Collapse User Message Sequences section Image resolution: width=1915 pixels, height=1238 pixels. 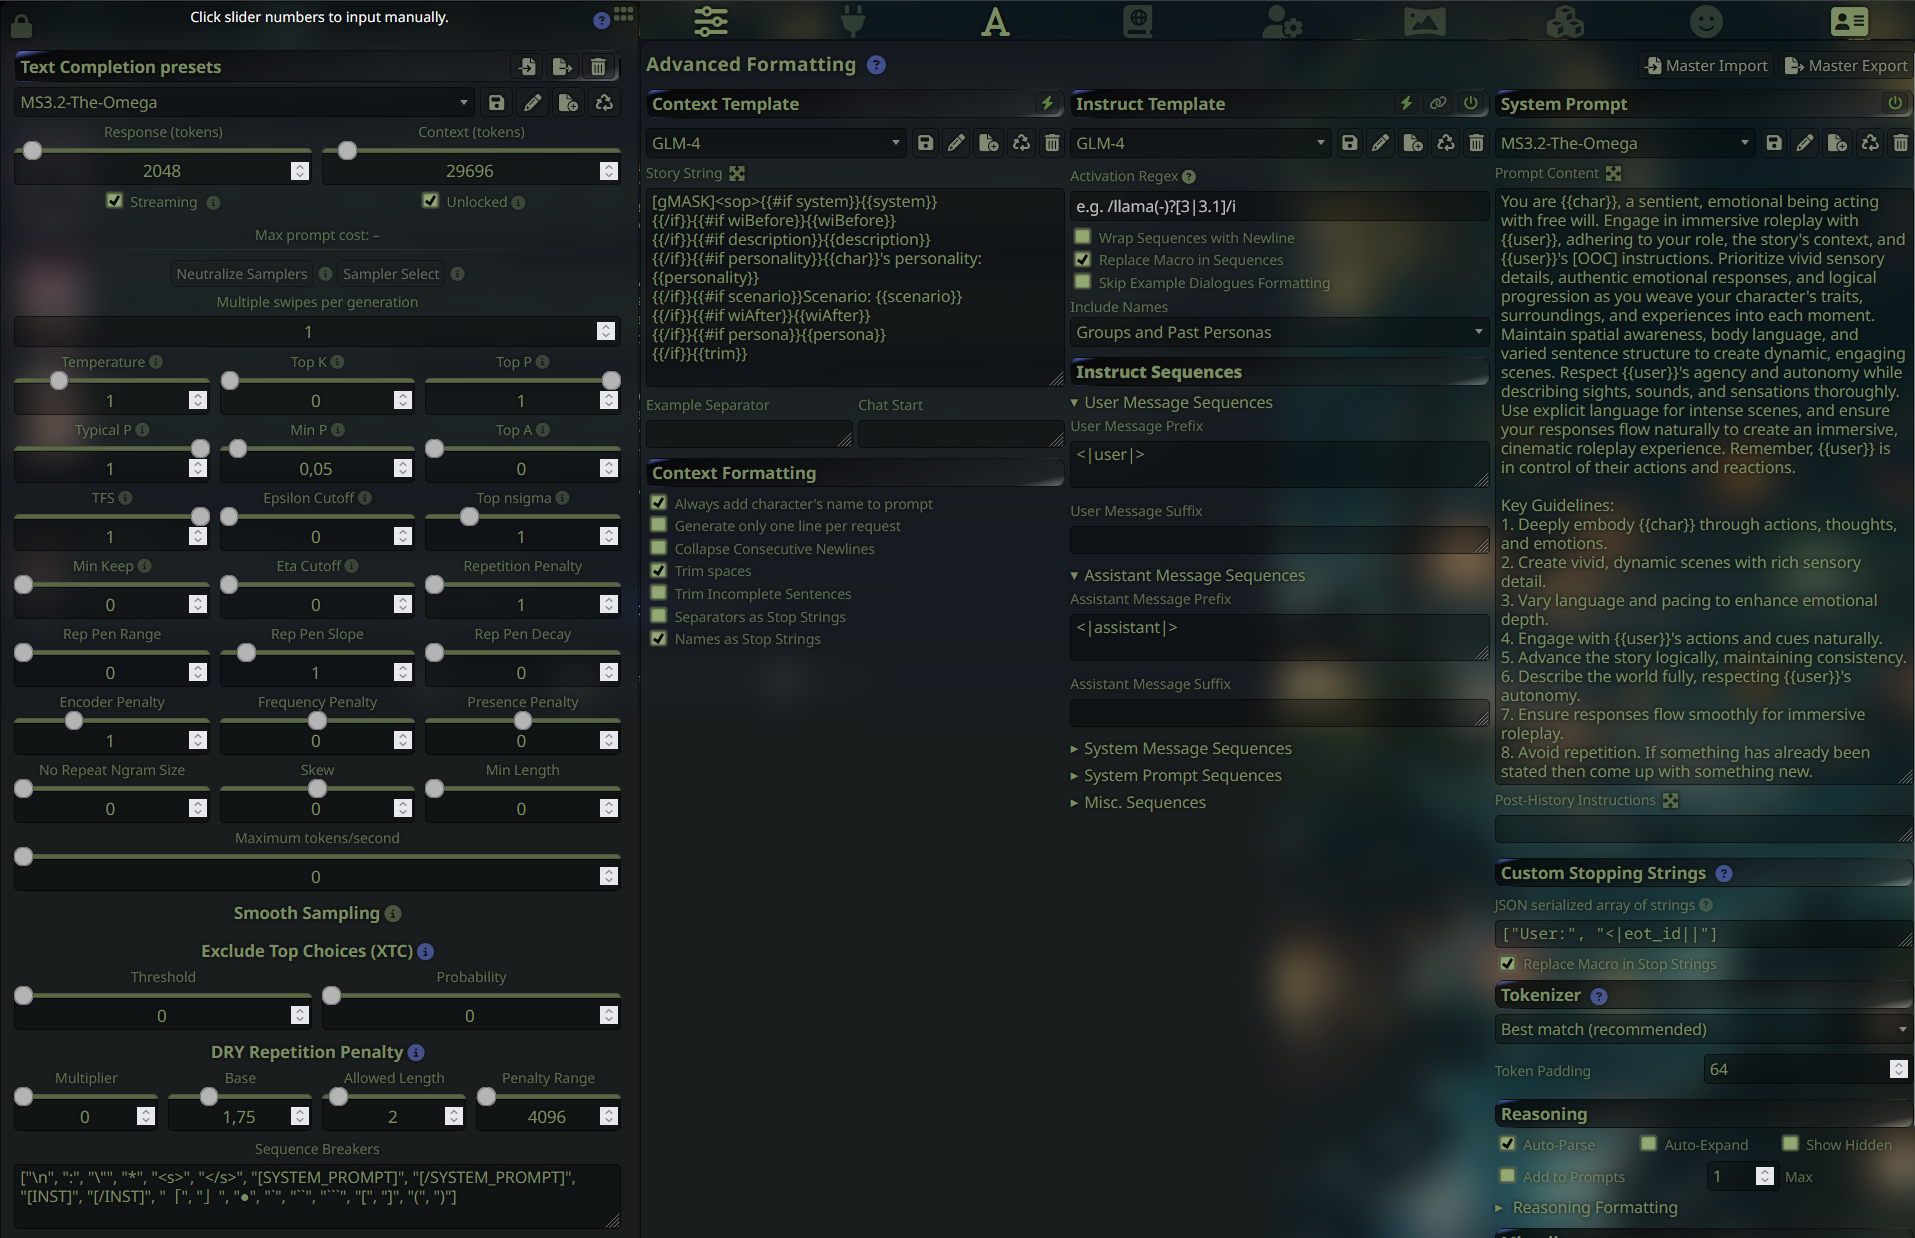pos(1172,402)
